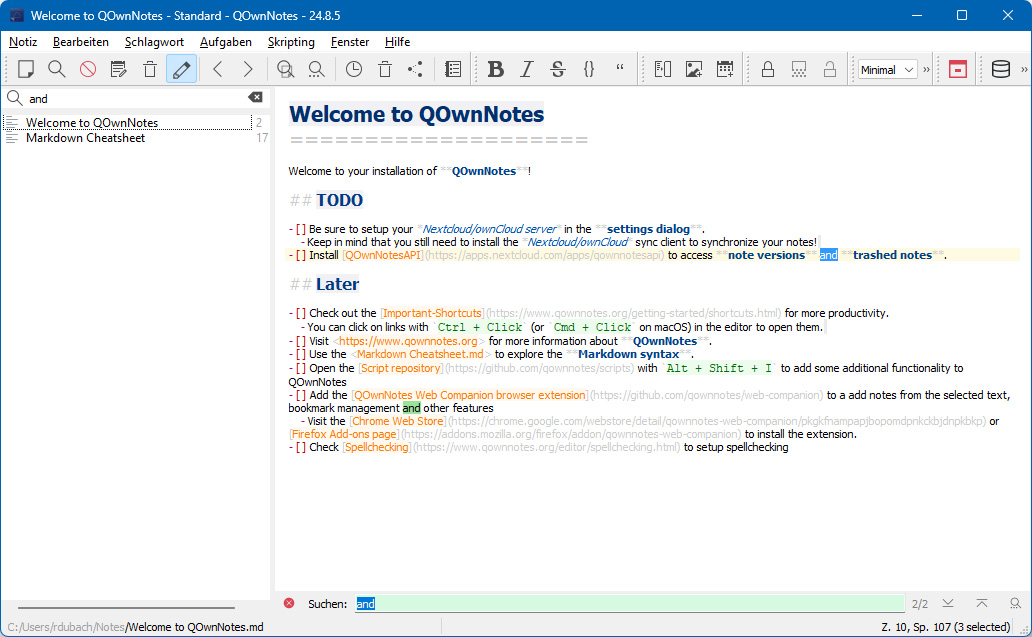1032x637 pixels.
Task: Open the Schlagwort menu
Action: [154, 41]
